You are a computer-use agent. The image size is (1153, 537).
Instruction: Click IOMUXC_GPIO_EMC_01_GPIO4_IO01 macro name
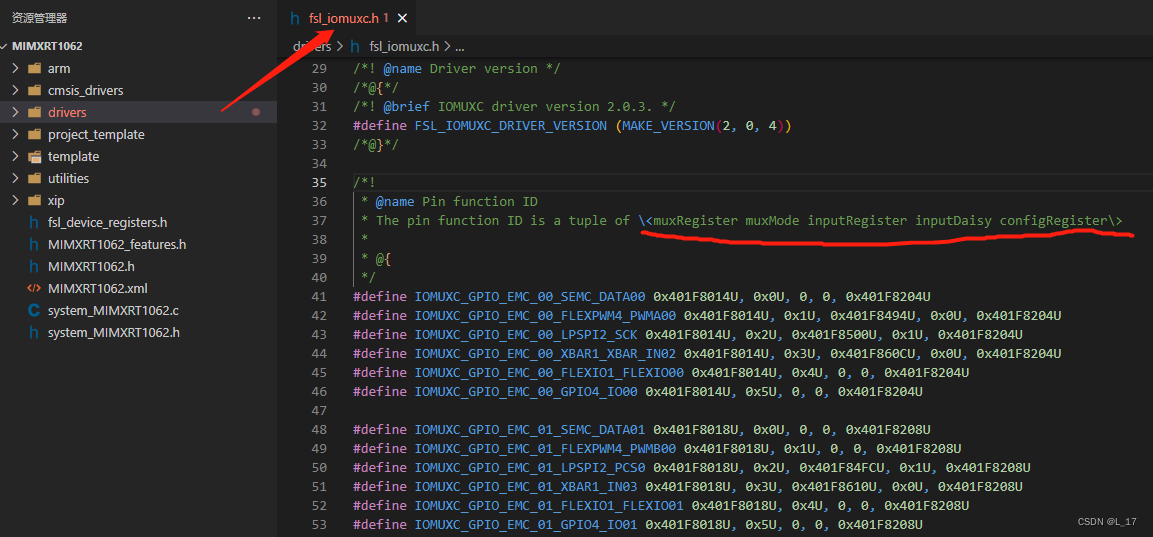click(526, 524)
